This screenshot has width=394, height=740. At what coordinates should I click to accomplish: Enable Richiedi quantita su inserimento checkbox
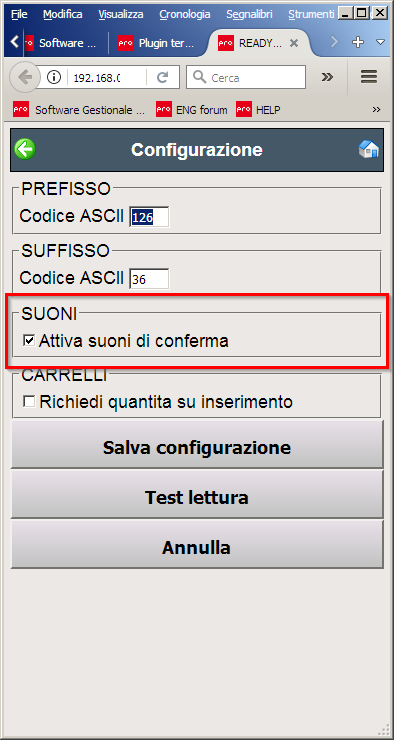[29, 402]
